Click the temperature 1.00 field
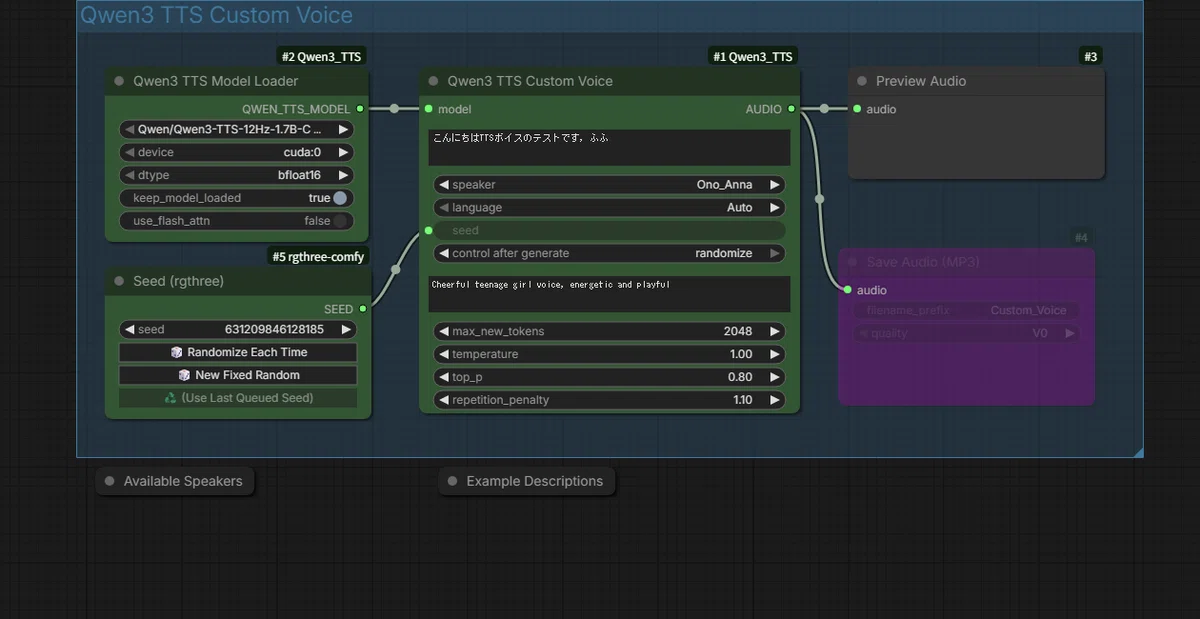Image resolution: width=1200 pixels, height=619 pixels. point(609,354)
